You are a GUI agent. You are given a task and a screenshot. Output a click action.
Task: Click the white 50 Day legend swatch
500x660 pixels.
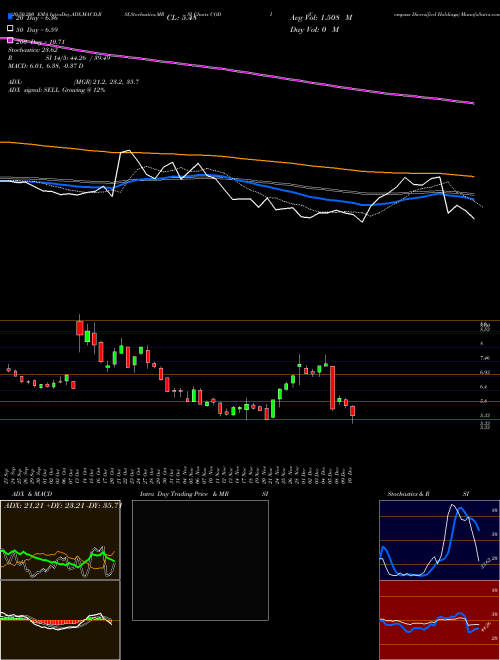point(10,29)
